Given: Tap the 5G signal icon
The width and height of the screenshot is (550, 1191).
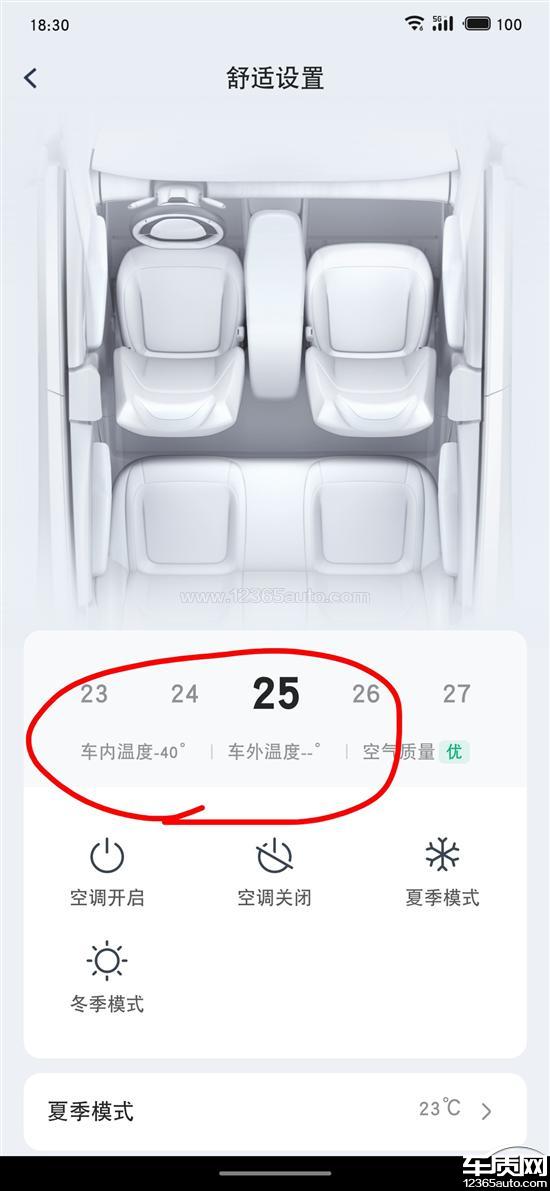Looking at the screenshot, I should (x=442, y=24).
